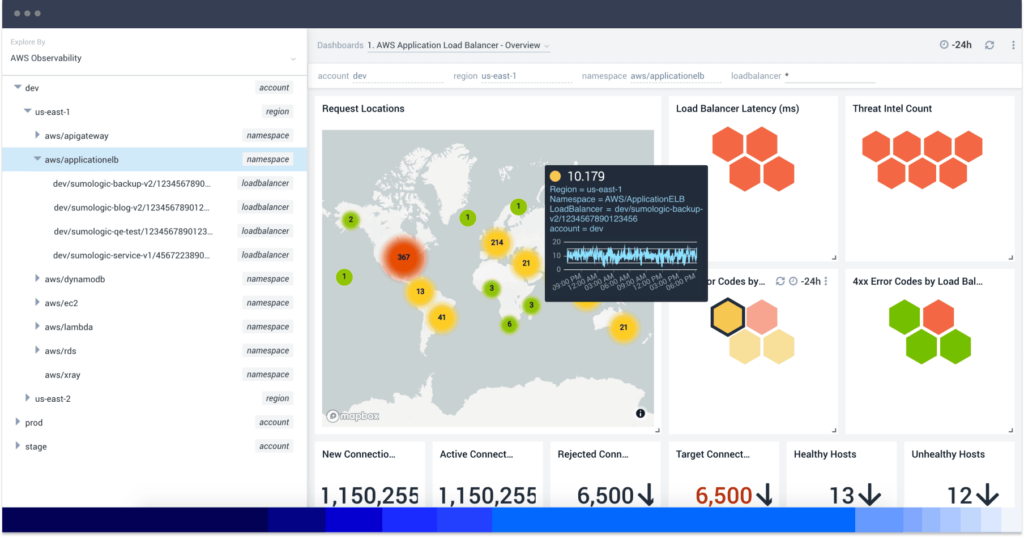Refresh the error codes panel

780,281
